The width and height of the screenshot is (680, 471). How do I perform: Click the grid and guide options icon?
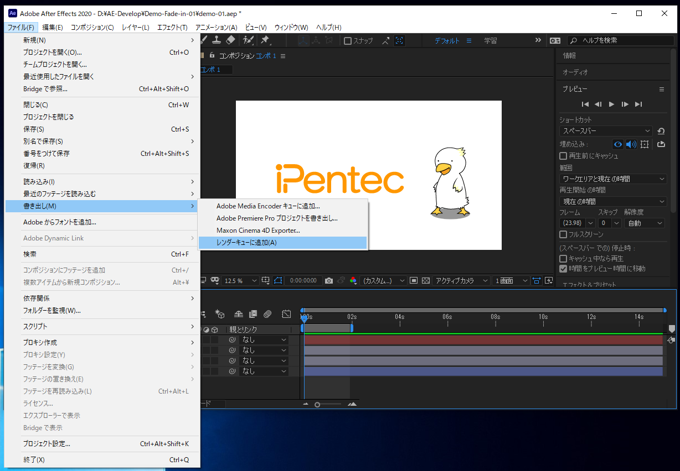point(265,281)
